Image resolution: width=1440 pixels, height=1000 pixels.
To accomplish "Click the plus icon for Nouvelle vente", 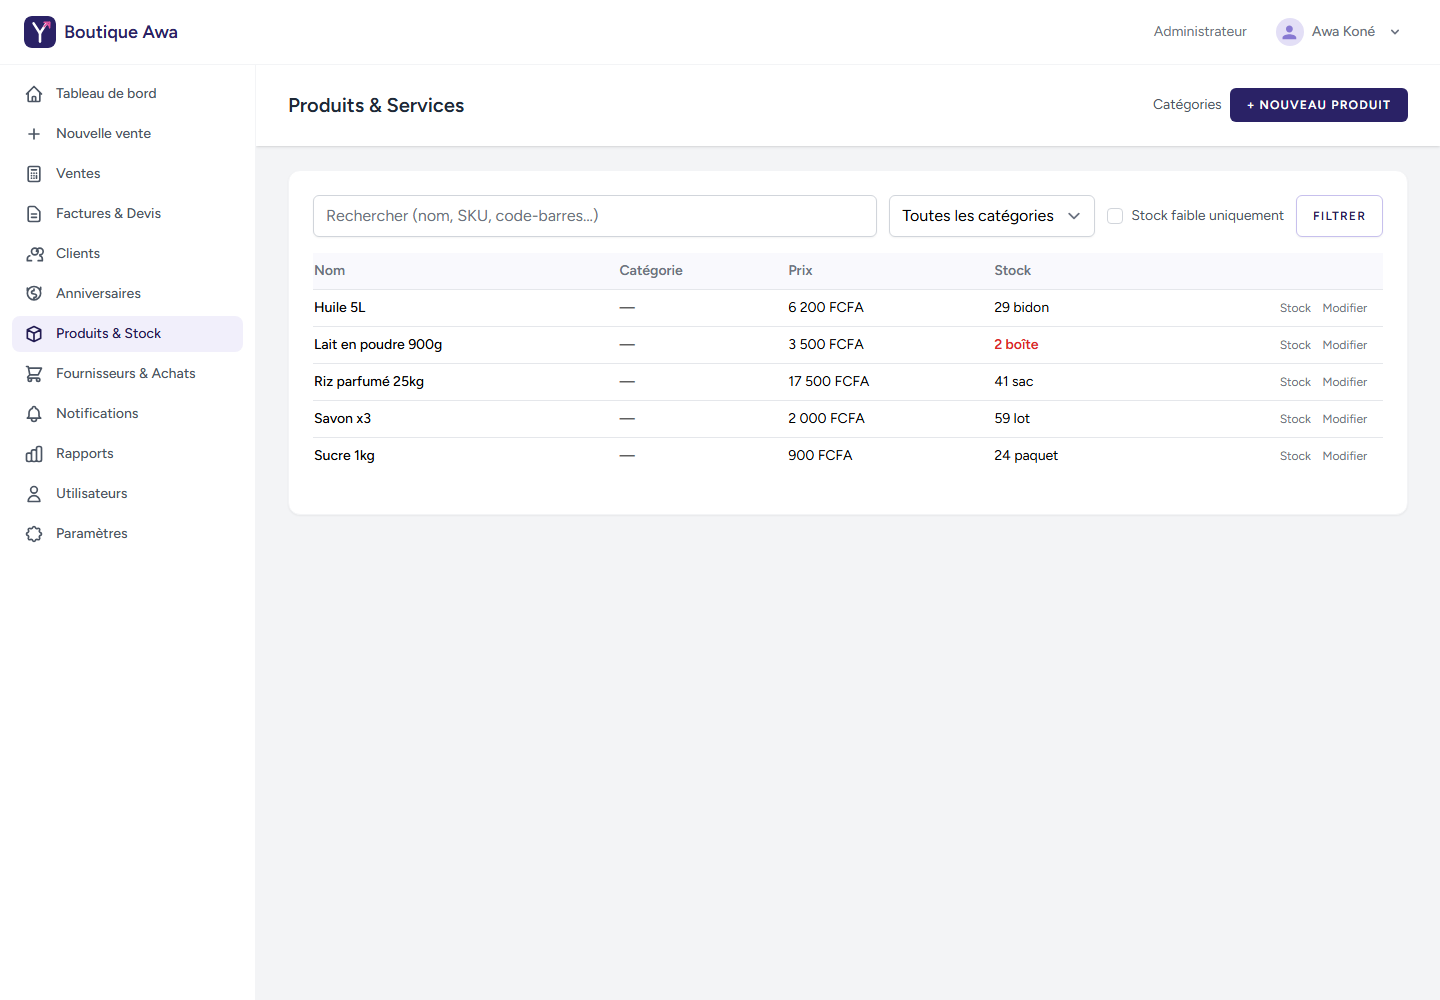I will click(x=34, y=134).
